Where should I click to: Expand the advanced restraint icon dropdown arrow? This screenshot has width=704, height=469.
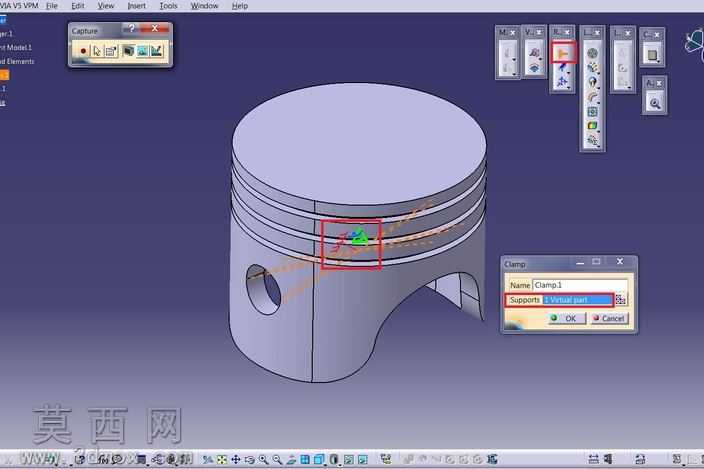tap(568, 88)
